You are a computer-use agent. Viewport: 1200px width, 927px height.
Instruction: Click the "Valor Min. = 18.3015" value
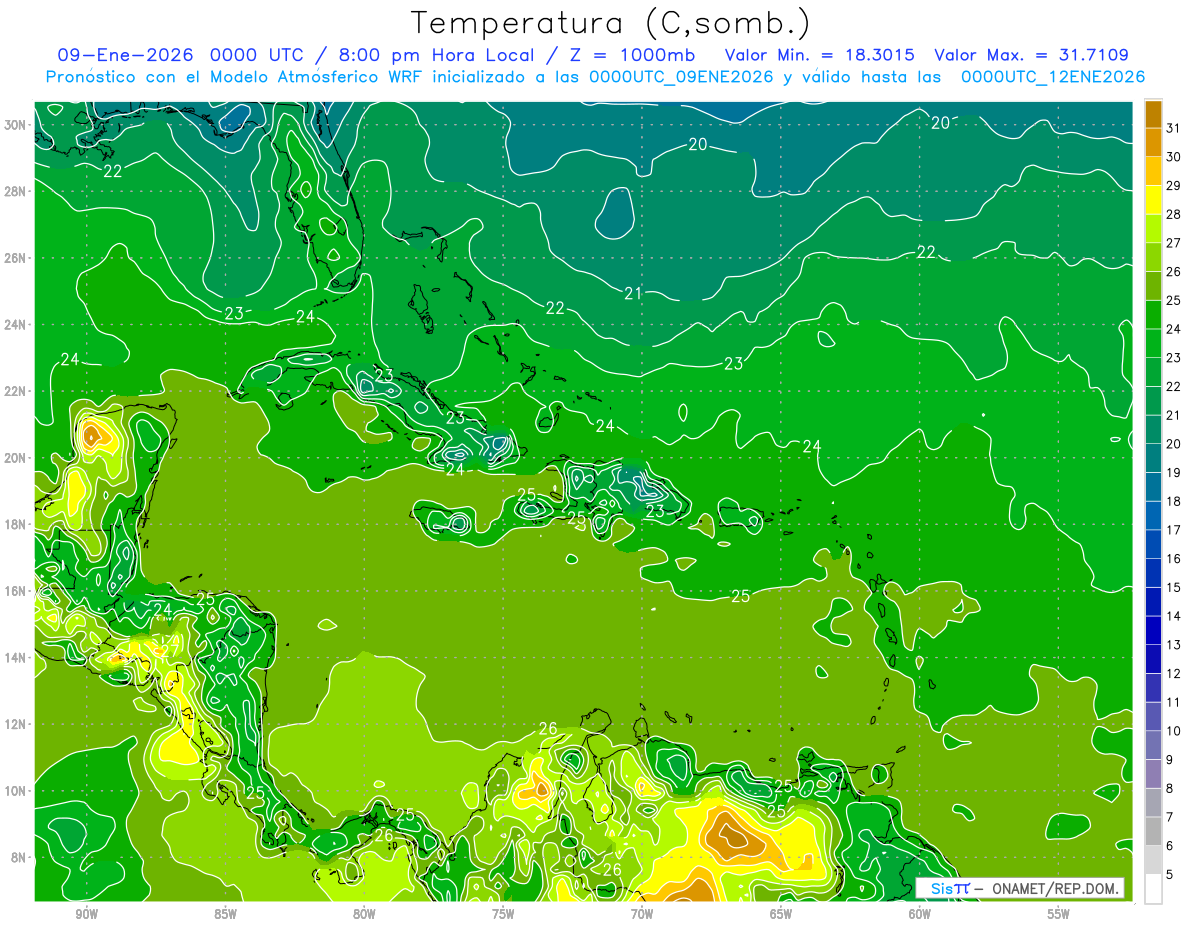[821, 55]
